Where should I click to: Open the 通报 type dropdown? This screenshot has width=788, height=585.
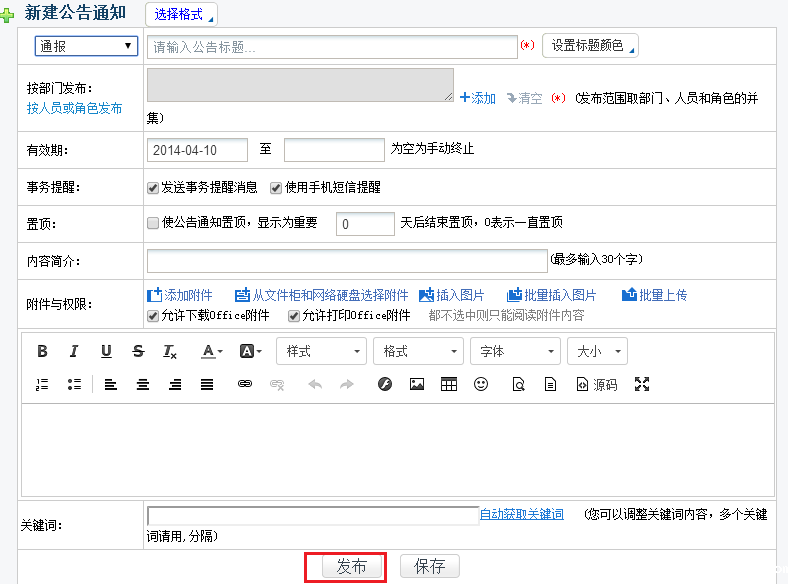(86, 46)
